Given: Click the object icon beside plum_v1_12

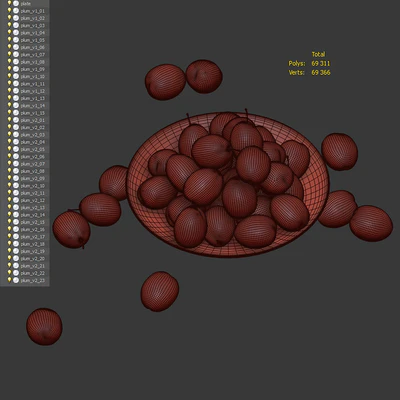Looking at the screenshot, I should click(16, 91).
